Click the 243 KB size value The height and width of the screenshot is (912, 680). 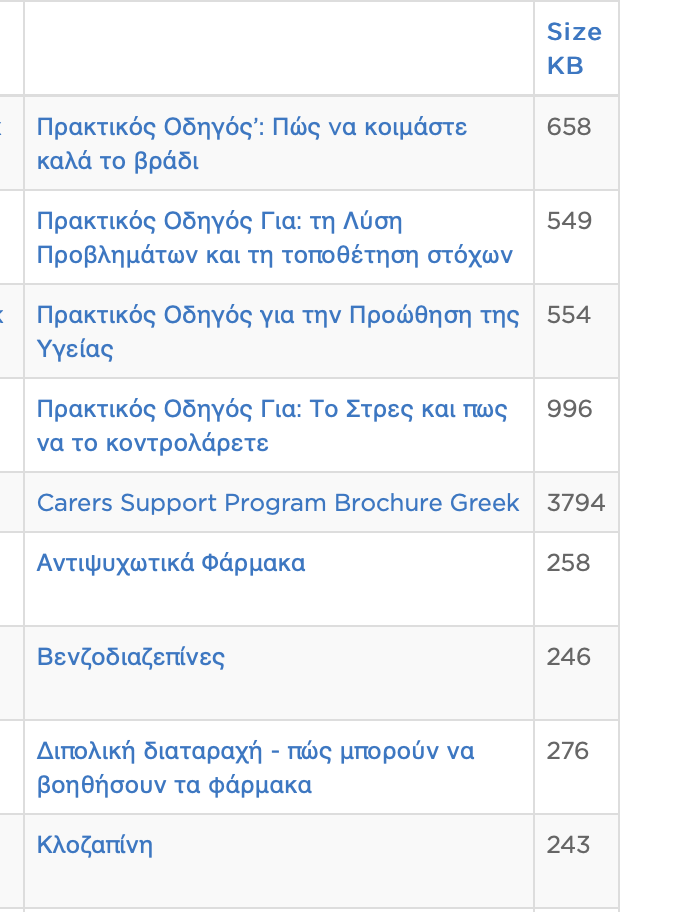563,844
